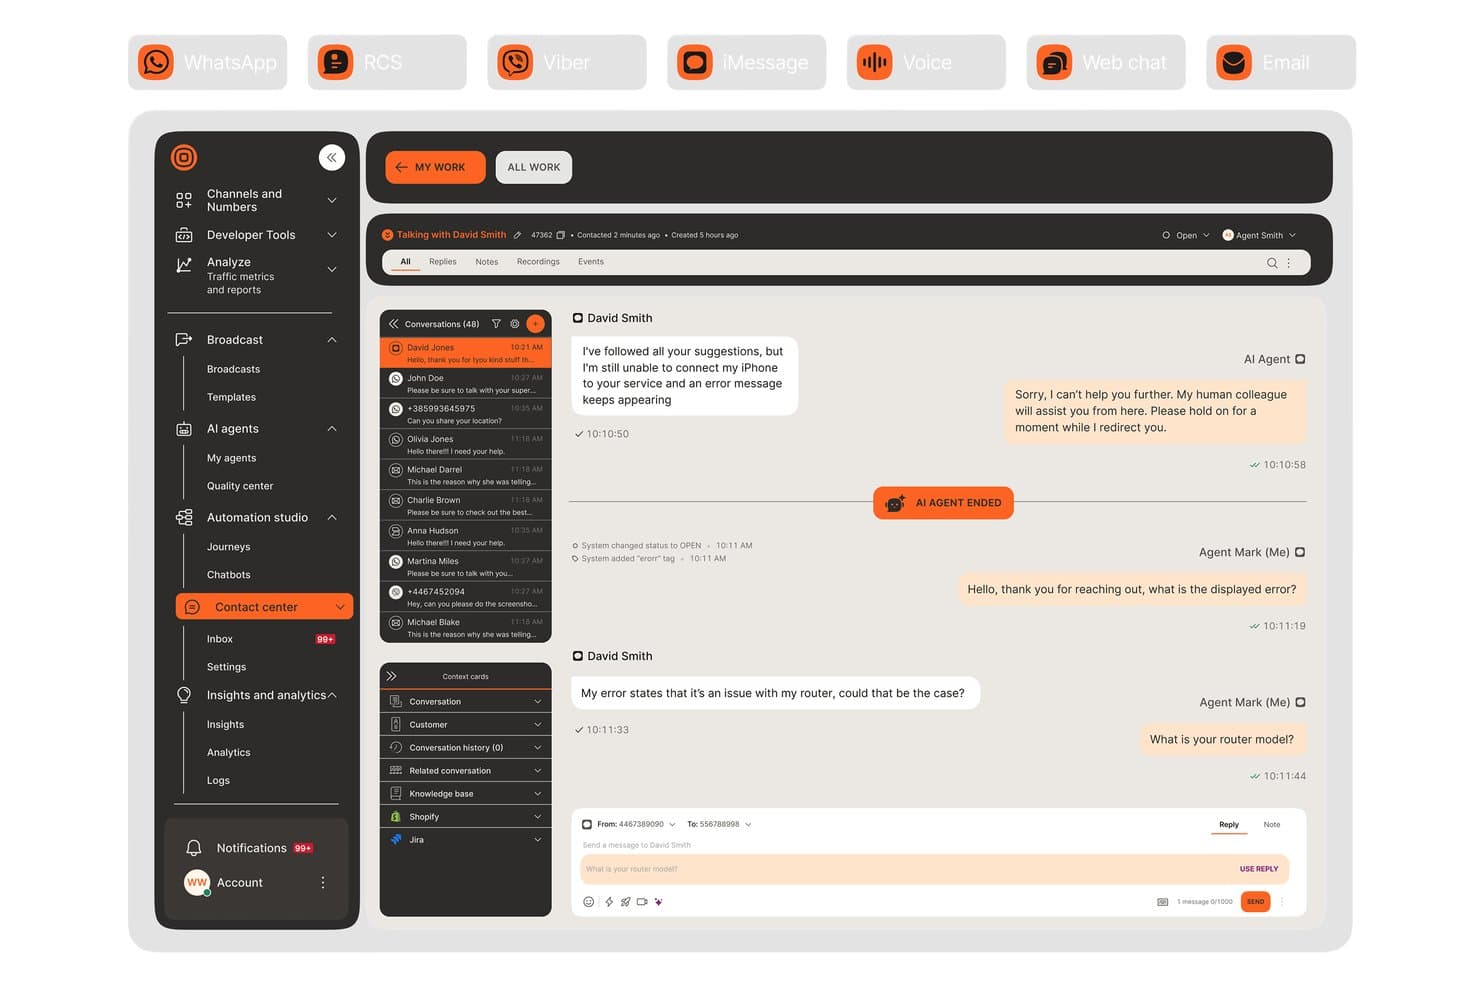Filter conversations using the funnel icon
Image resolution: width=1480 pixels, height=987 pixels.
tap(496, 324)
